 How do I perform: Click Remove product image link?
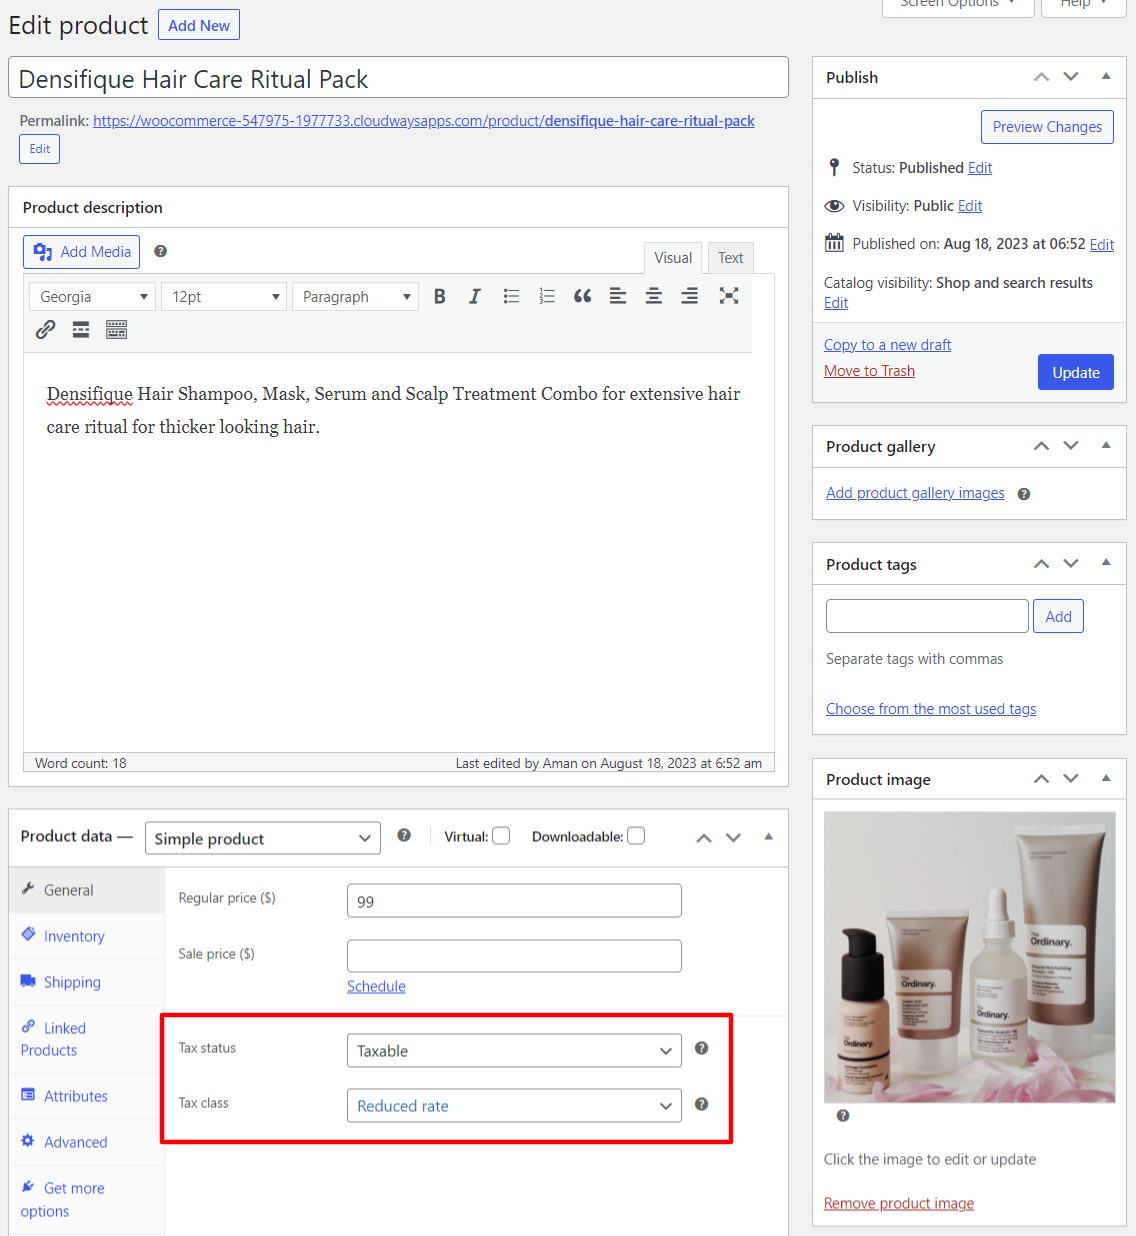tap(898, 1203)
